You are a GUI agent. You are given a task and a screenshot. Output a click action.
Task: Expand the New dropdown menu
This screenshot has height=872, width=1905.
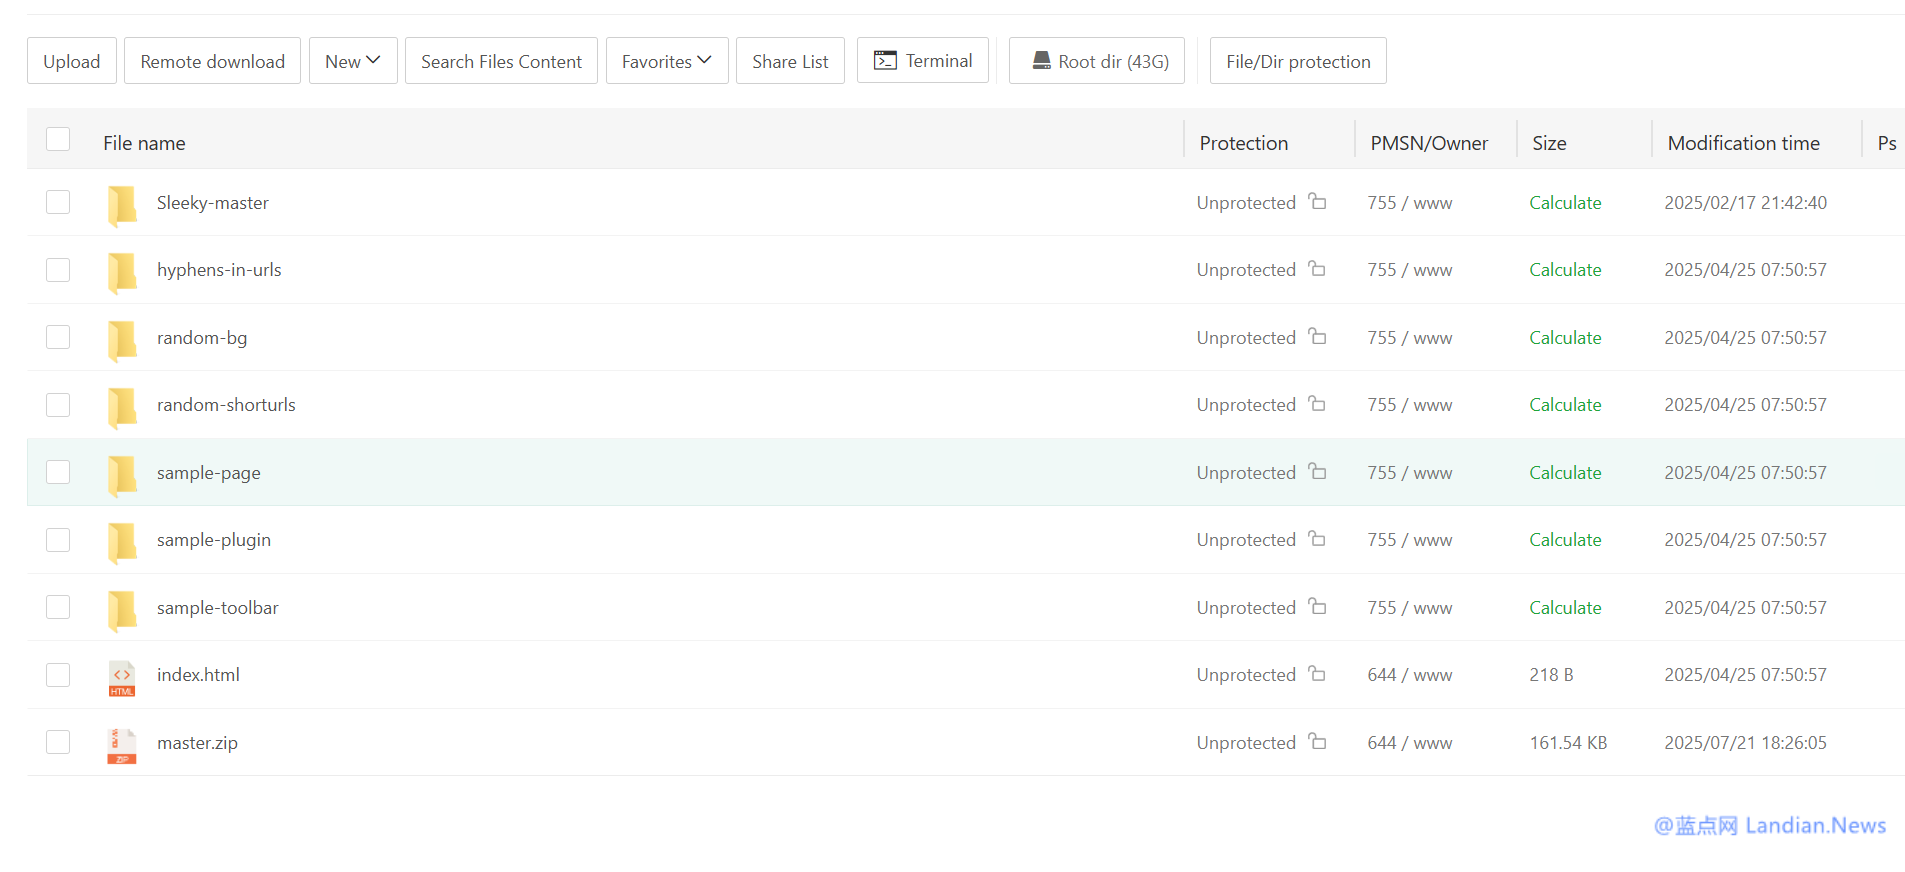coord(353,61)
